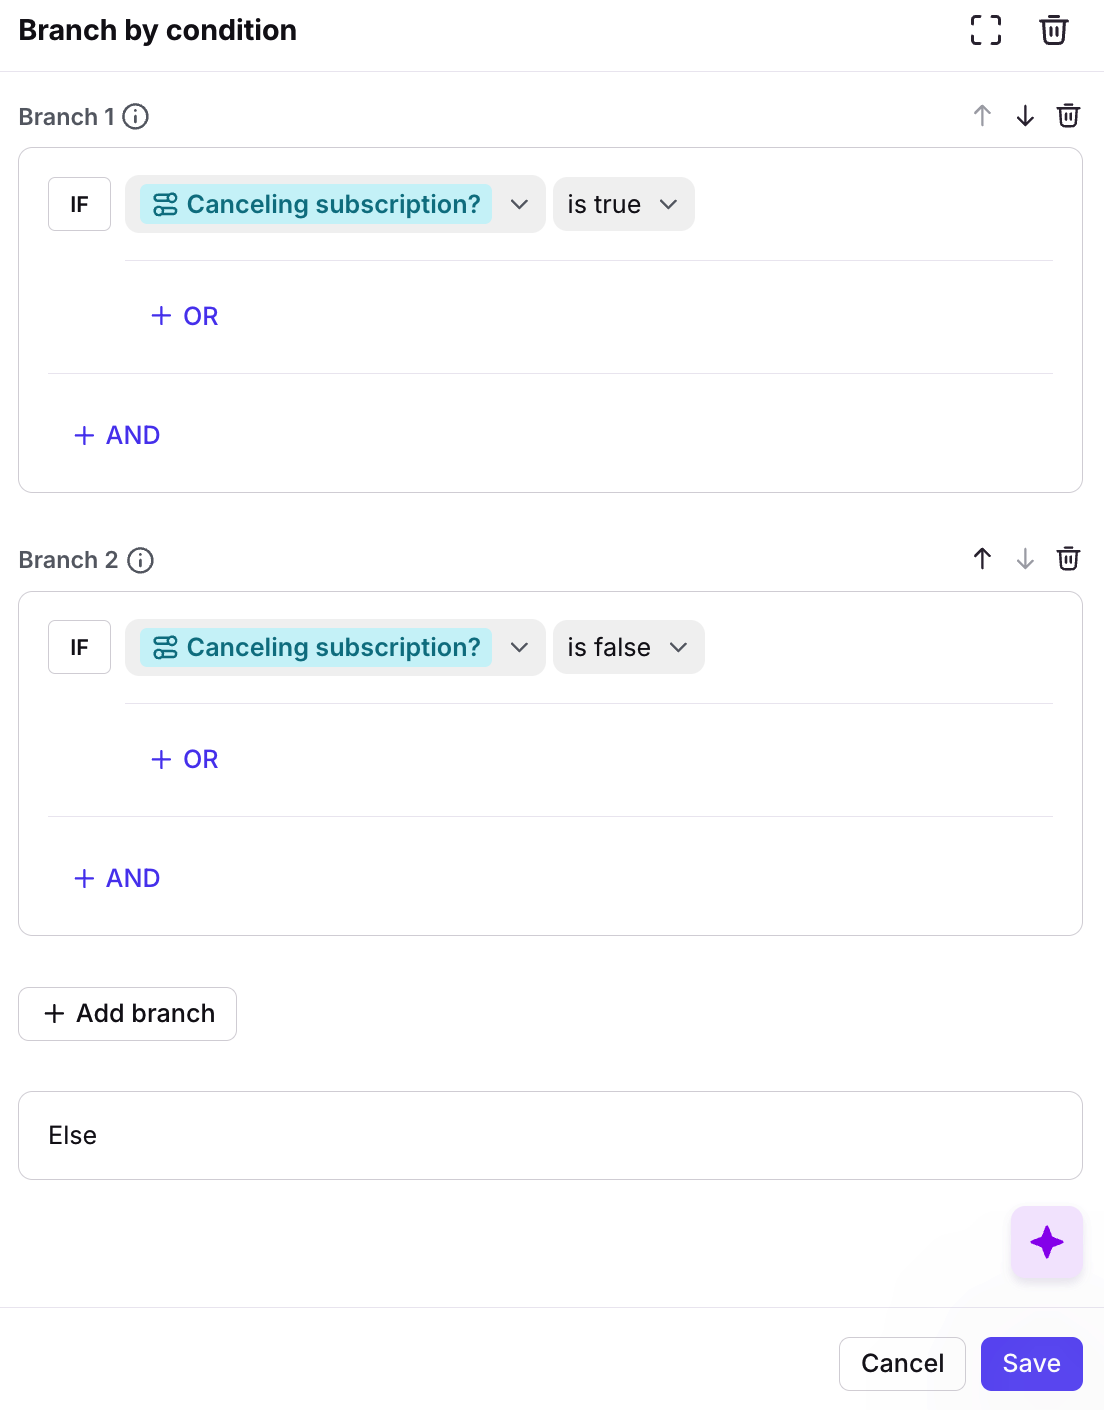
Task: Delete Branch 1 using trash icon
Action: (1068, 116)
